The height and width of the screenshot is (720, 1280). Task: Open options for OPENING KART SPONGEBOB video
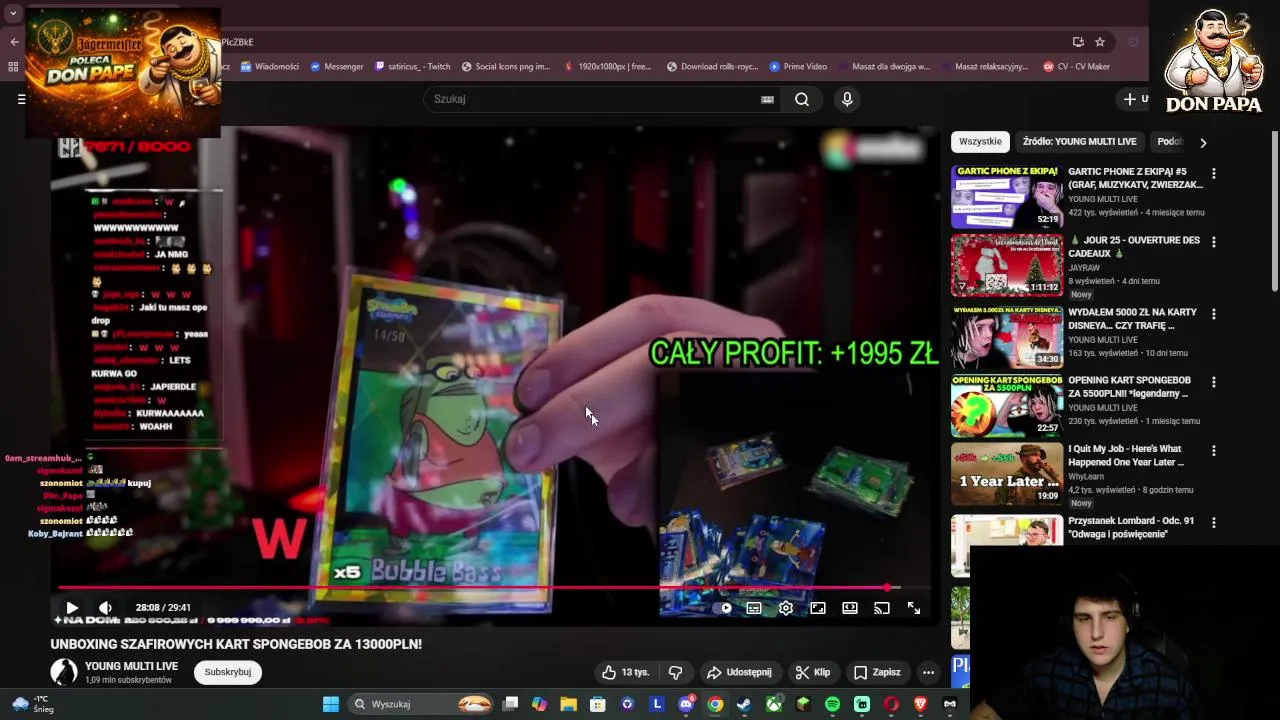coord(1214,382)
